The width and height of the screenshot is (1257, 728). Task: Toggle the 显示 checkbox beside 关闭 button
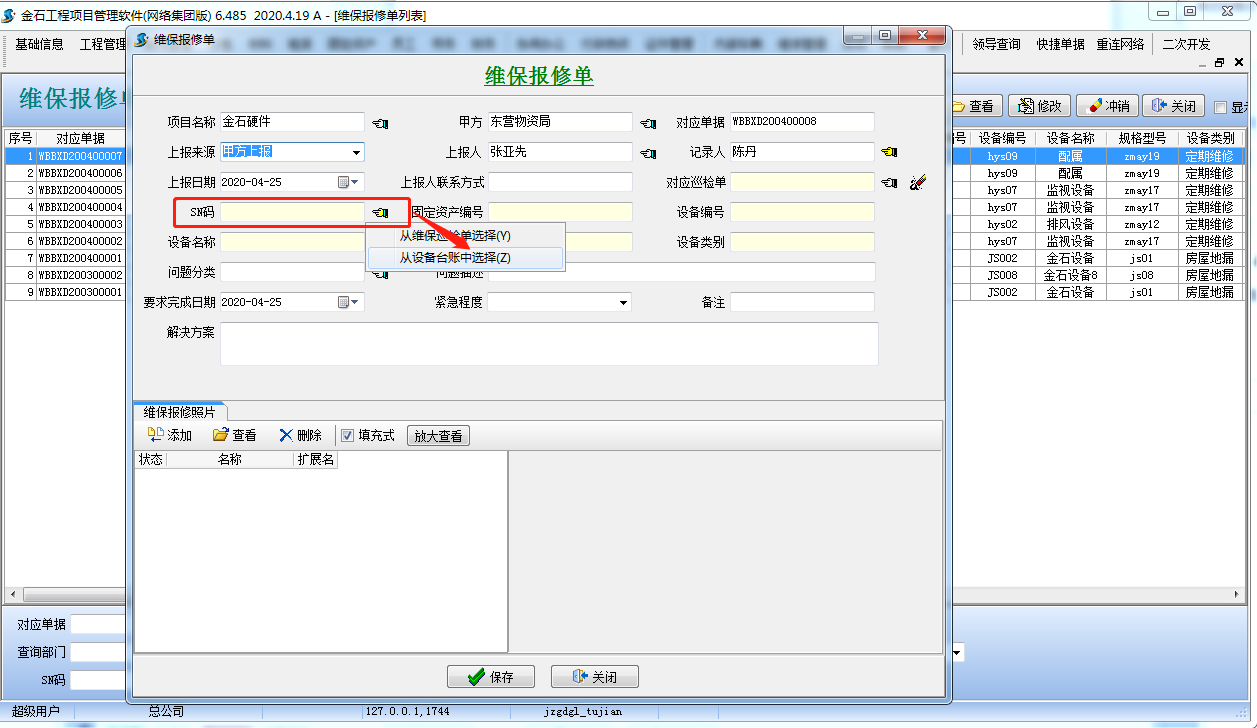pyautogui.click(x=1220, y=107)
